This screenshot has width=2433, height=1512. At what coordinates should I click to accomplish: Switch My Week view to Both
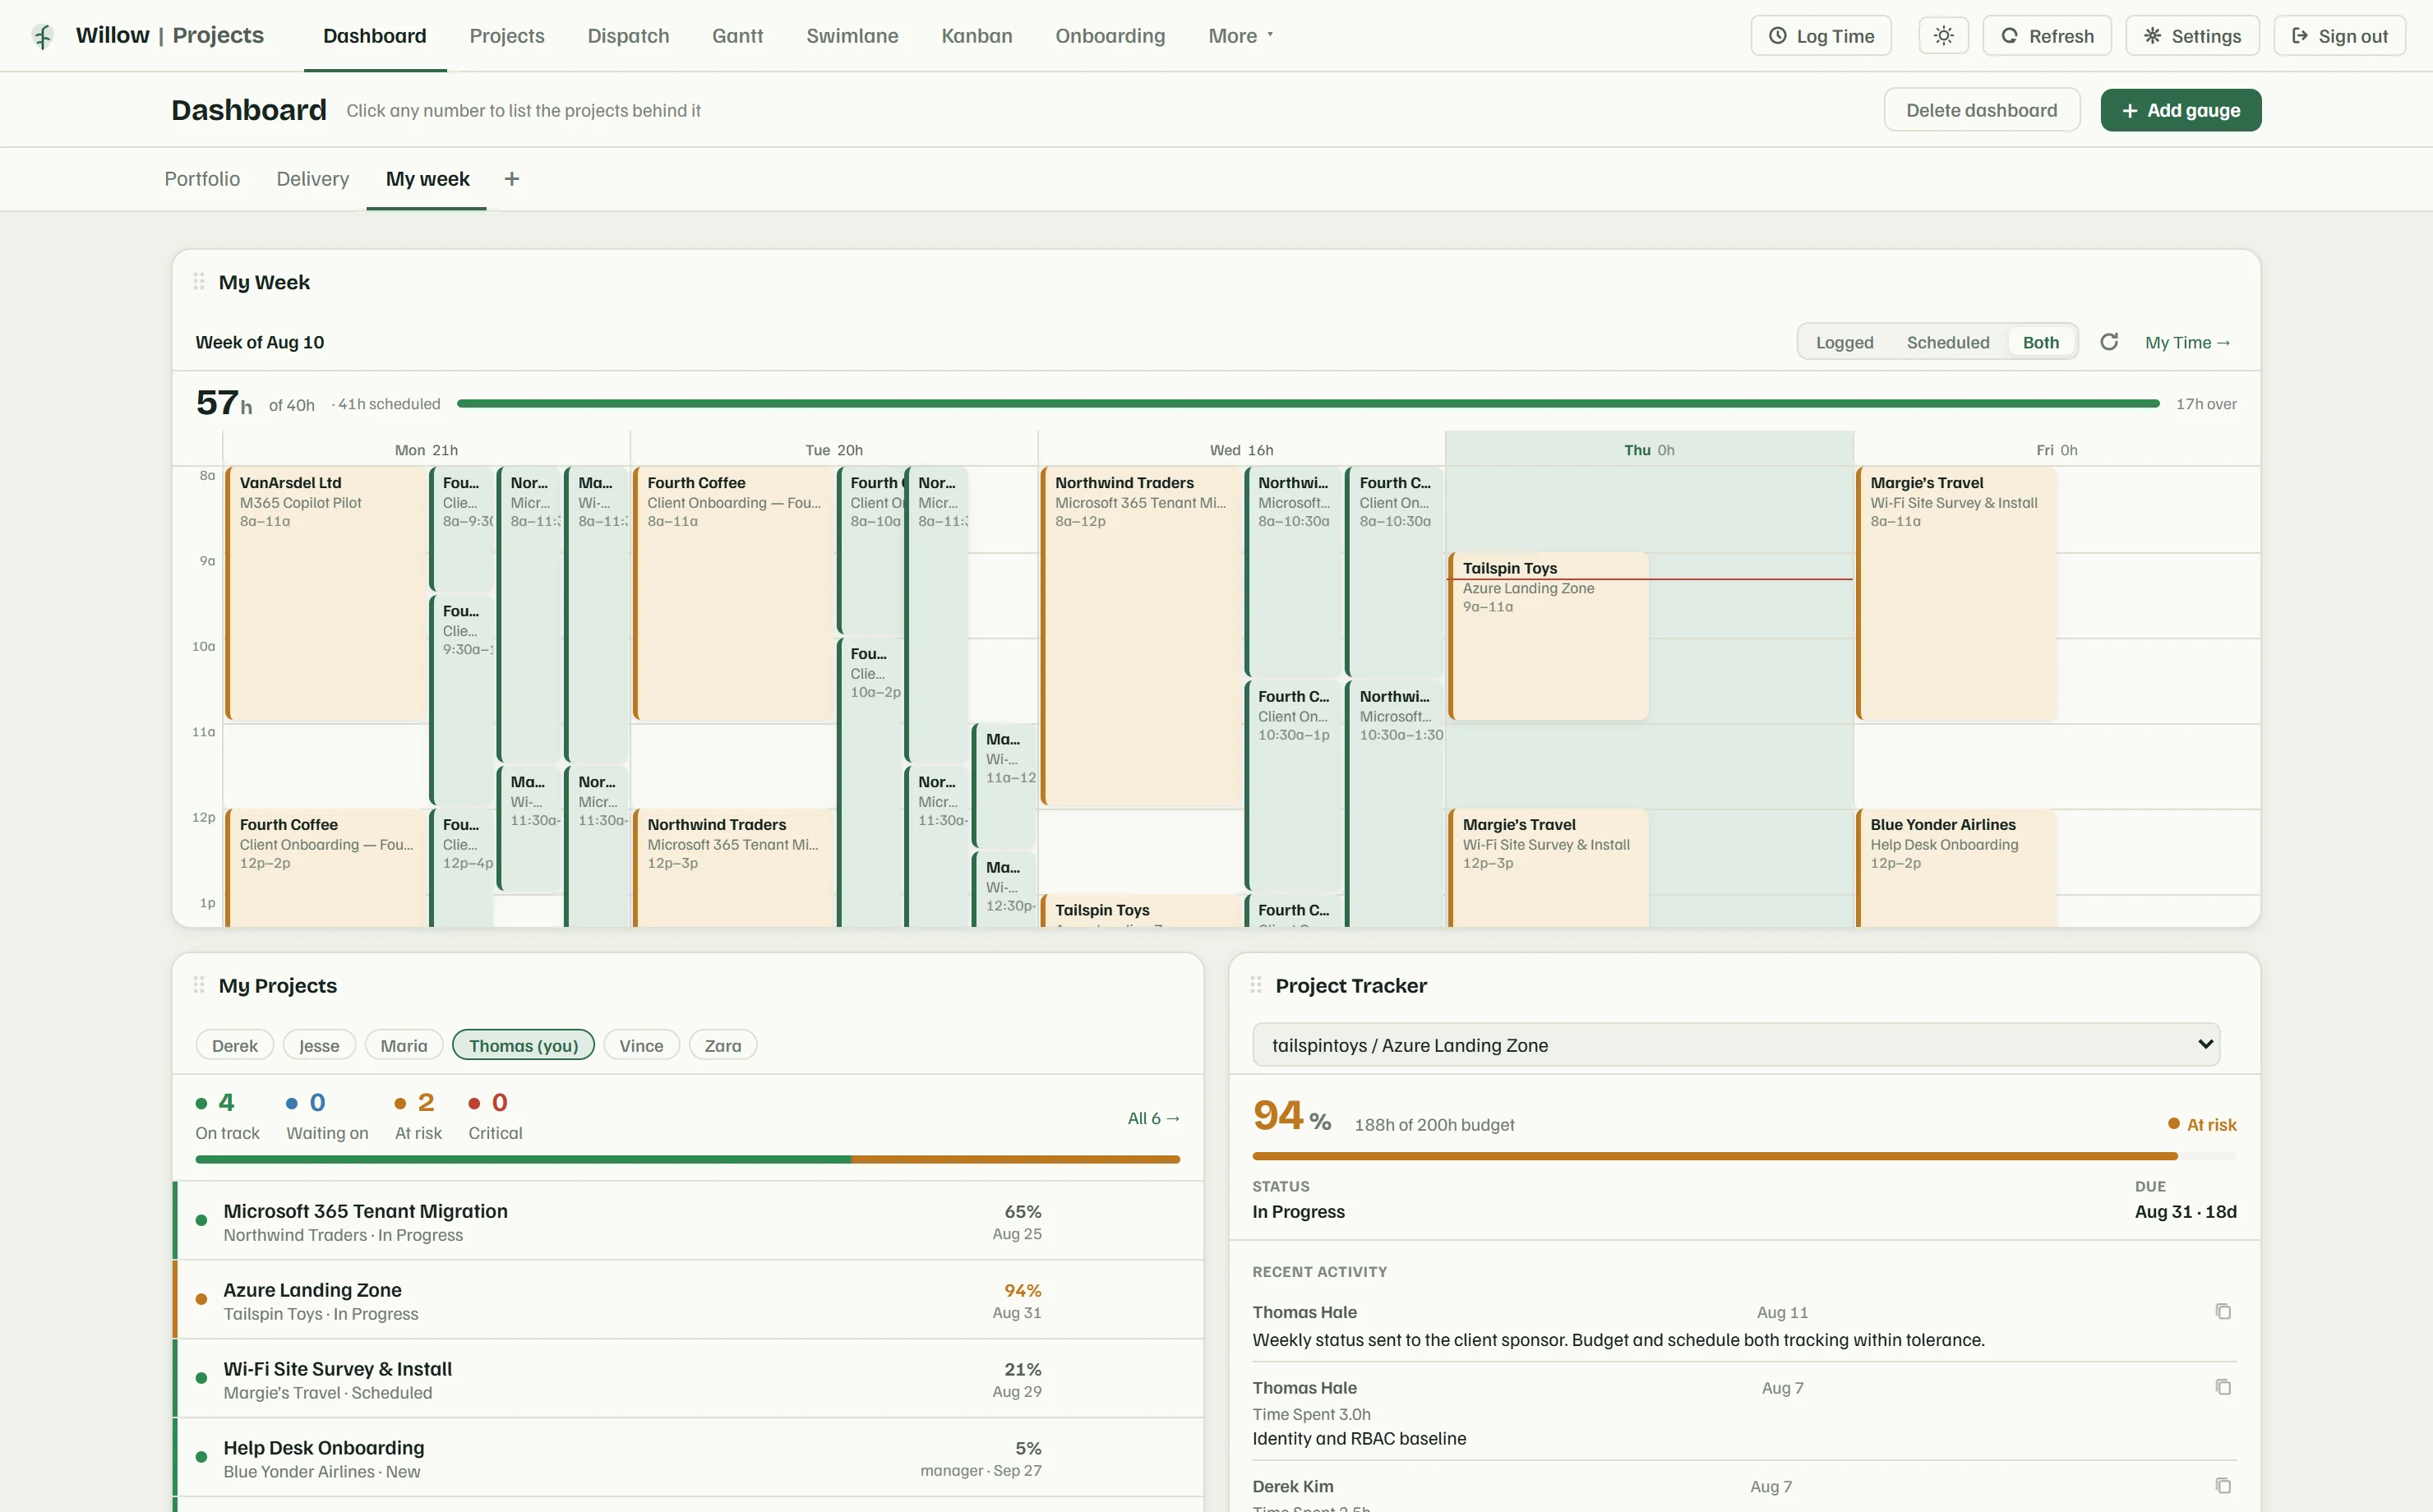pyautogui.click(x=2040, y=342)
